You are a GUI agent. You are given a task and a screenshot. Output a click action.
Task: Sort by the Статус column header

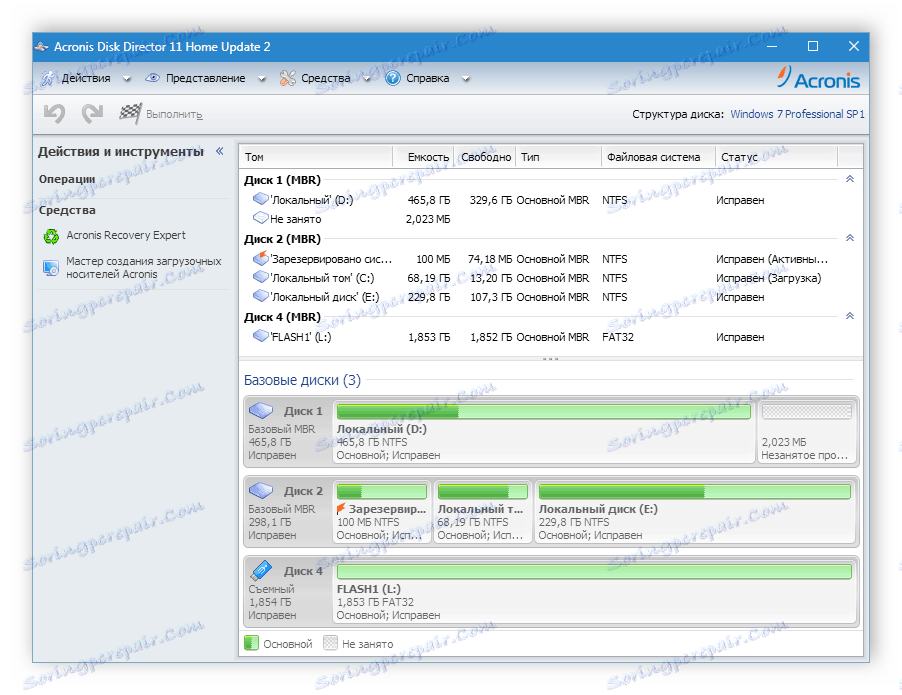[777, 157]
